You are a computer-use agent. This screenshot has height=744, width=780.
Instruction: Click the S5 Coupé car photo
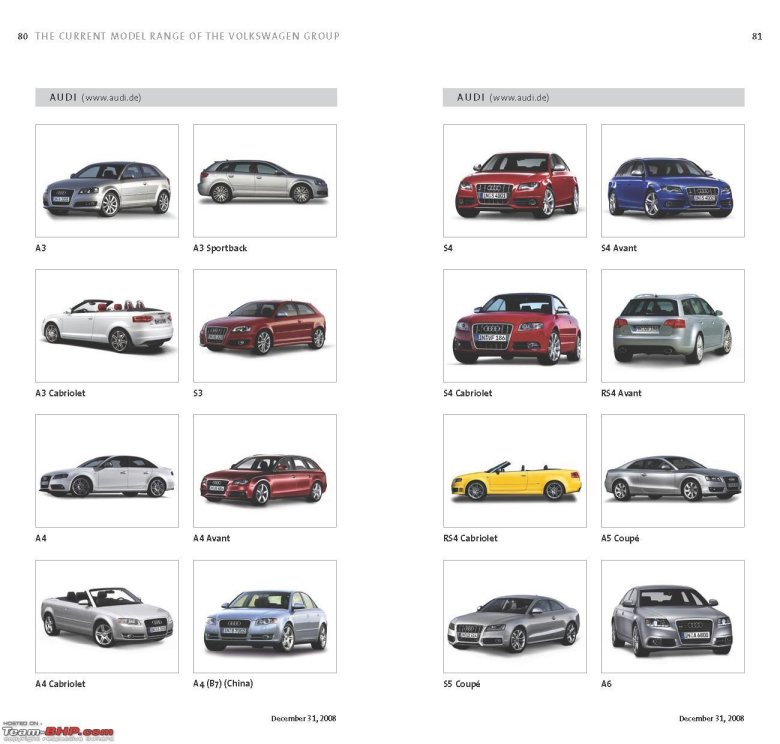point(515,616)
